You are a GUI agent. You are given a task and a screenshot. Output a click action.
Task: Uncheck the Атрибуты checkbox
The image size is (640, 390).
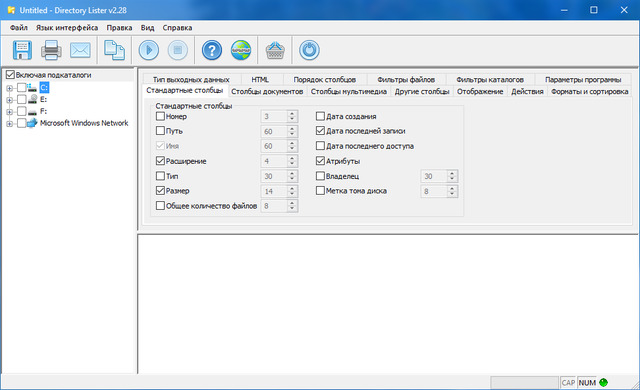click(320, 161)
